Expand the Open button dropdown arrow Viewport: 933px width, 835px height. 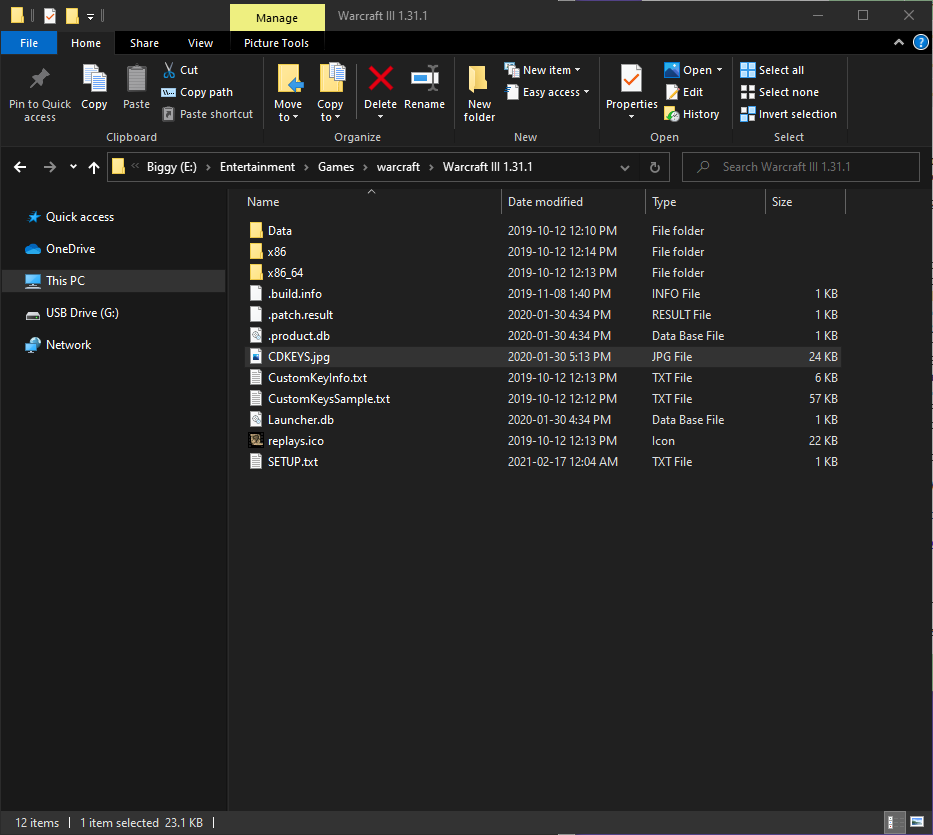pyautogui.click(x=719, y=70)
